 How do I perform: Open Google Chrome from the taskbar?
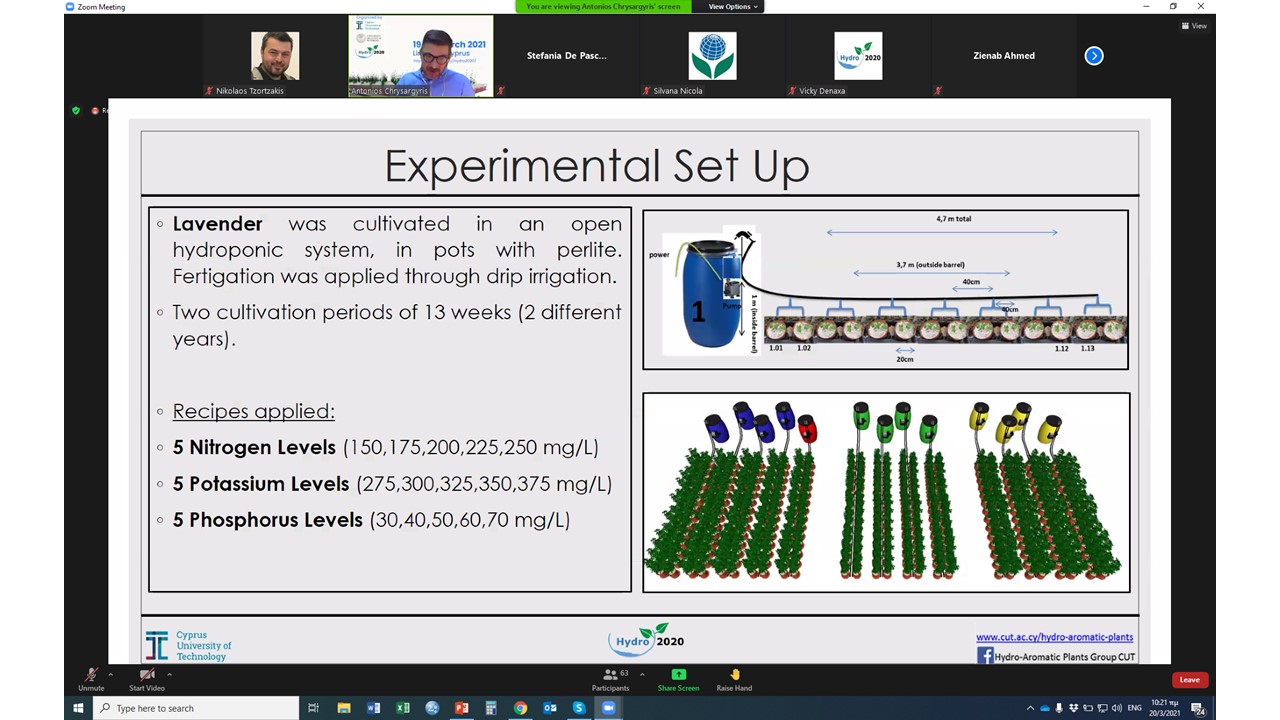pyautogui.click(x=521, y=708)
